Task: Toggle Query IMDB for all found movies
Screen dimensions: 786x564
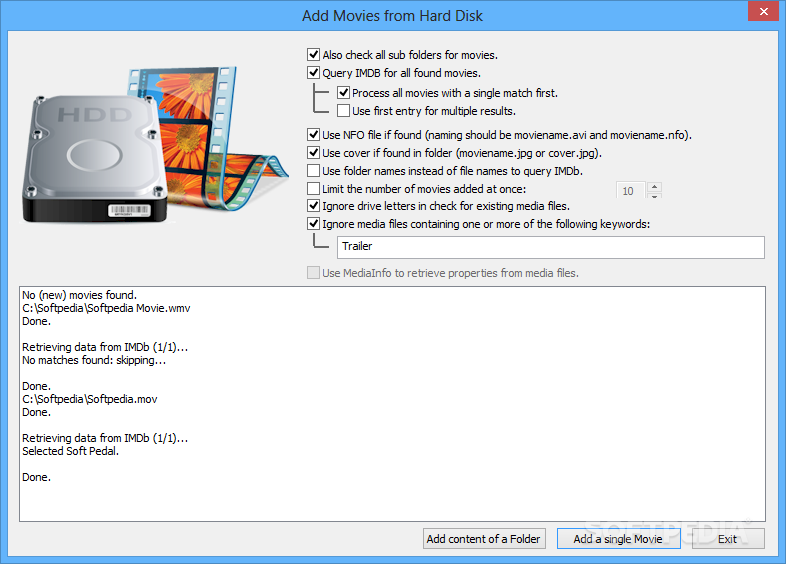Action: pyautogui.click(x=313, y=73)
